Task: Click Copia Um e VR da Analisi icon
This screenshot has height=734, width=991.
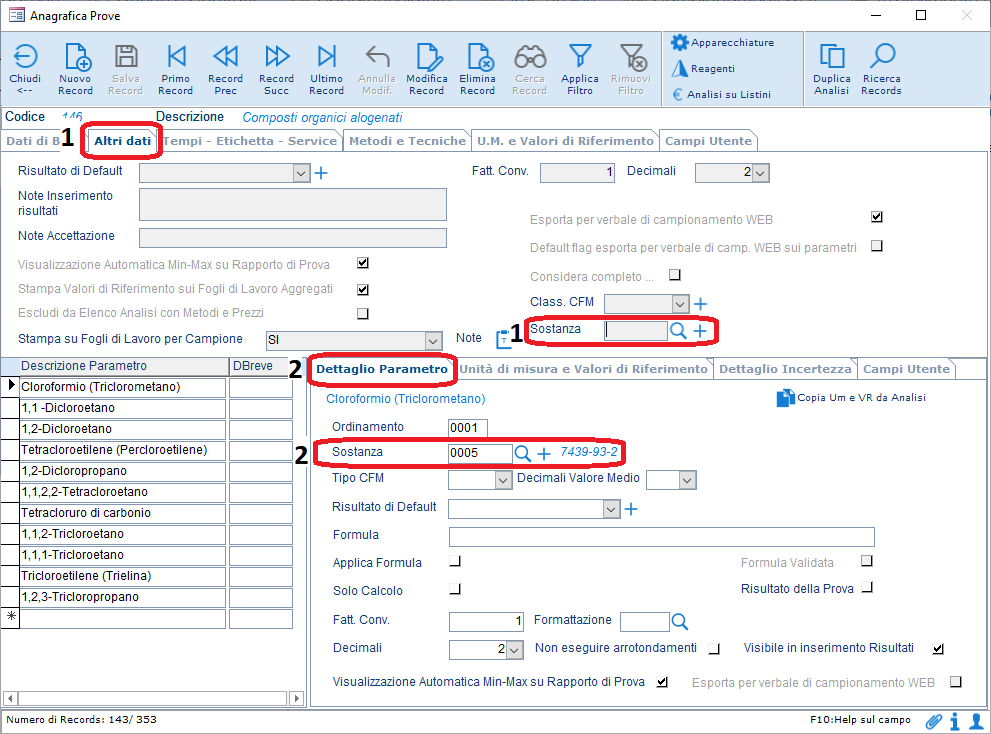Action: coord(786,398)
